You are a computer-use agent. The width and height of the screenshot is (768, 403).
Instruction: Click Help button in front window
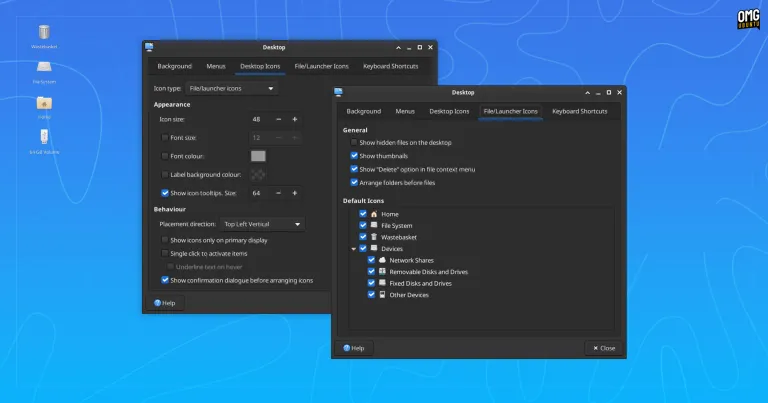(x=354, y=348)
